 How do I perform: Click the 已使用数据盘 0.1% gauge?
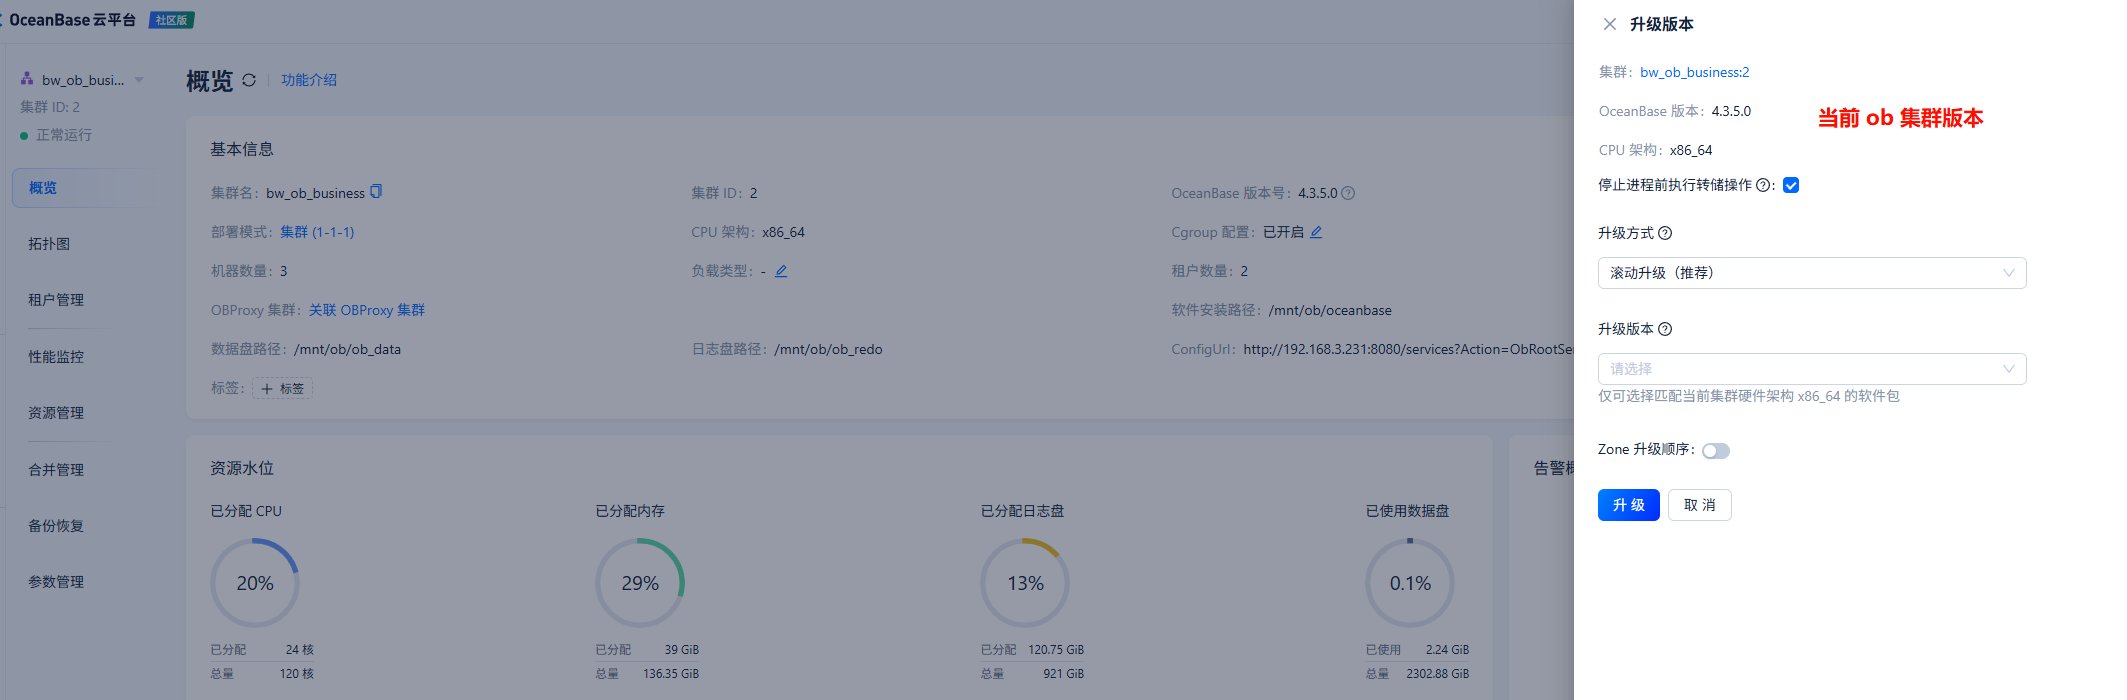(x=1410, y=583)
